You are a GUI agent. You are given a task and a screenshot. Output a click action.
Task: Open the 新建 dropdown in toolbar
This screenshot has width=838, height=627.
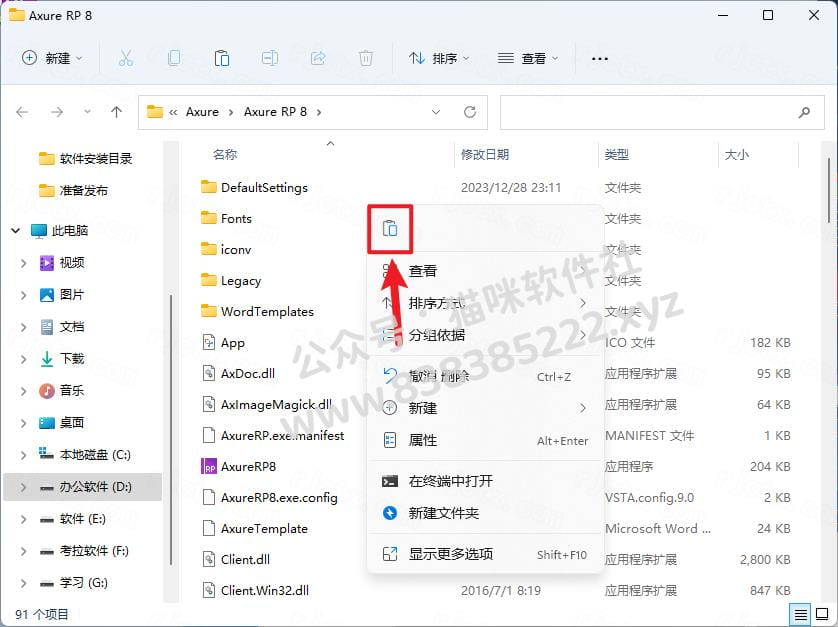(x=52, y=58)
